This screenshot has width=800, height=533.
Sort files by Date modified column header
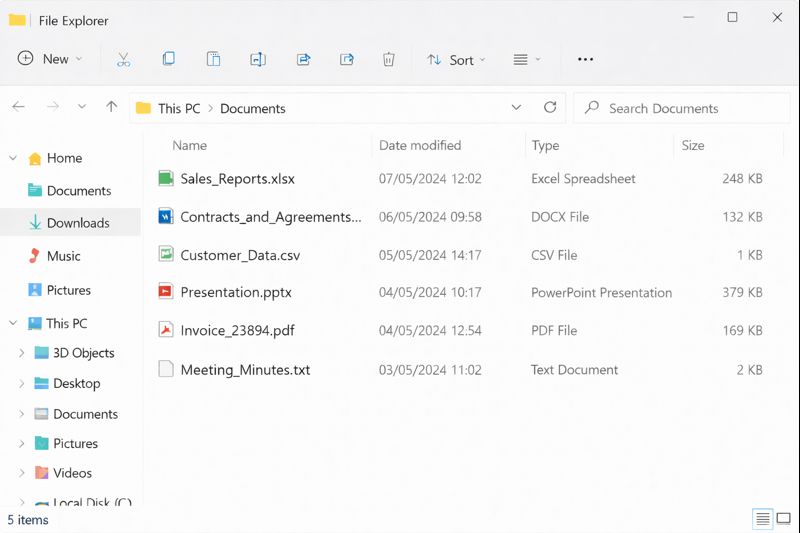420,145
